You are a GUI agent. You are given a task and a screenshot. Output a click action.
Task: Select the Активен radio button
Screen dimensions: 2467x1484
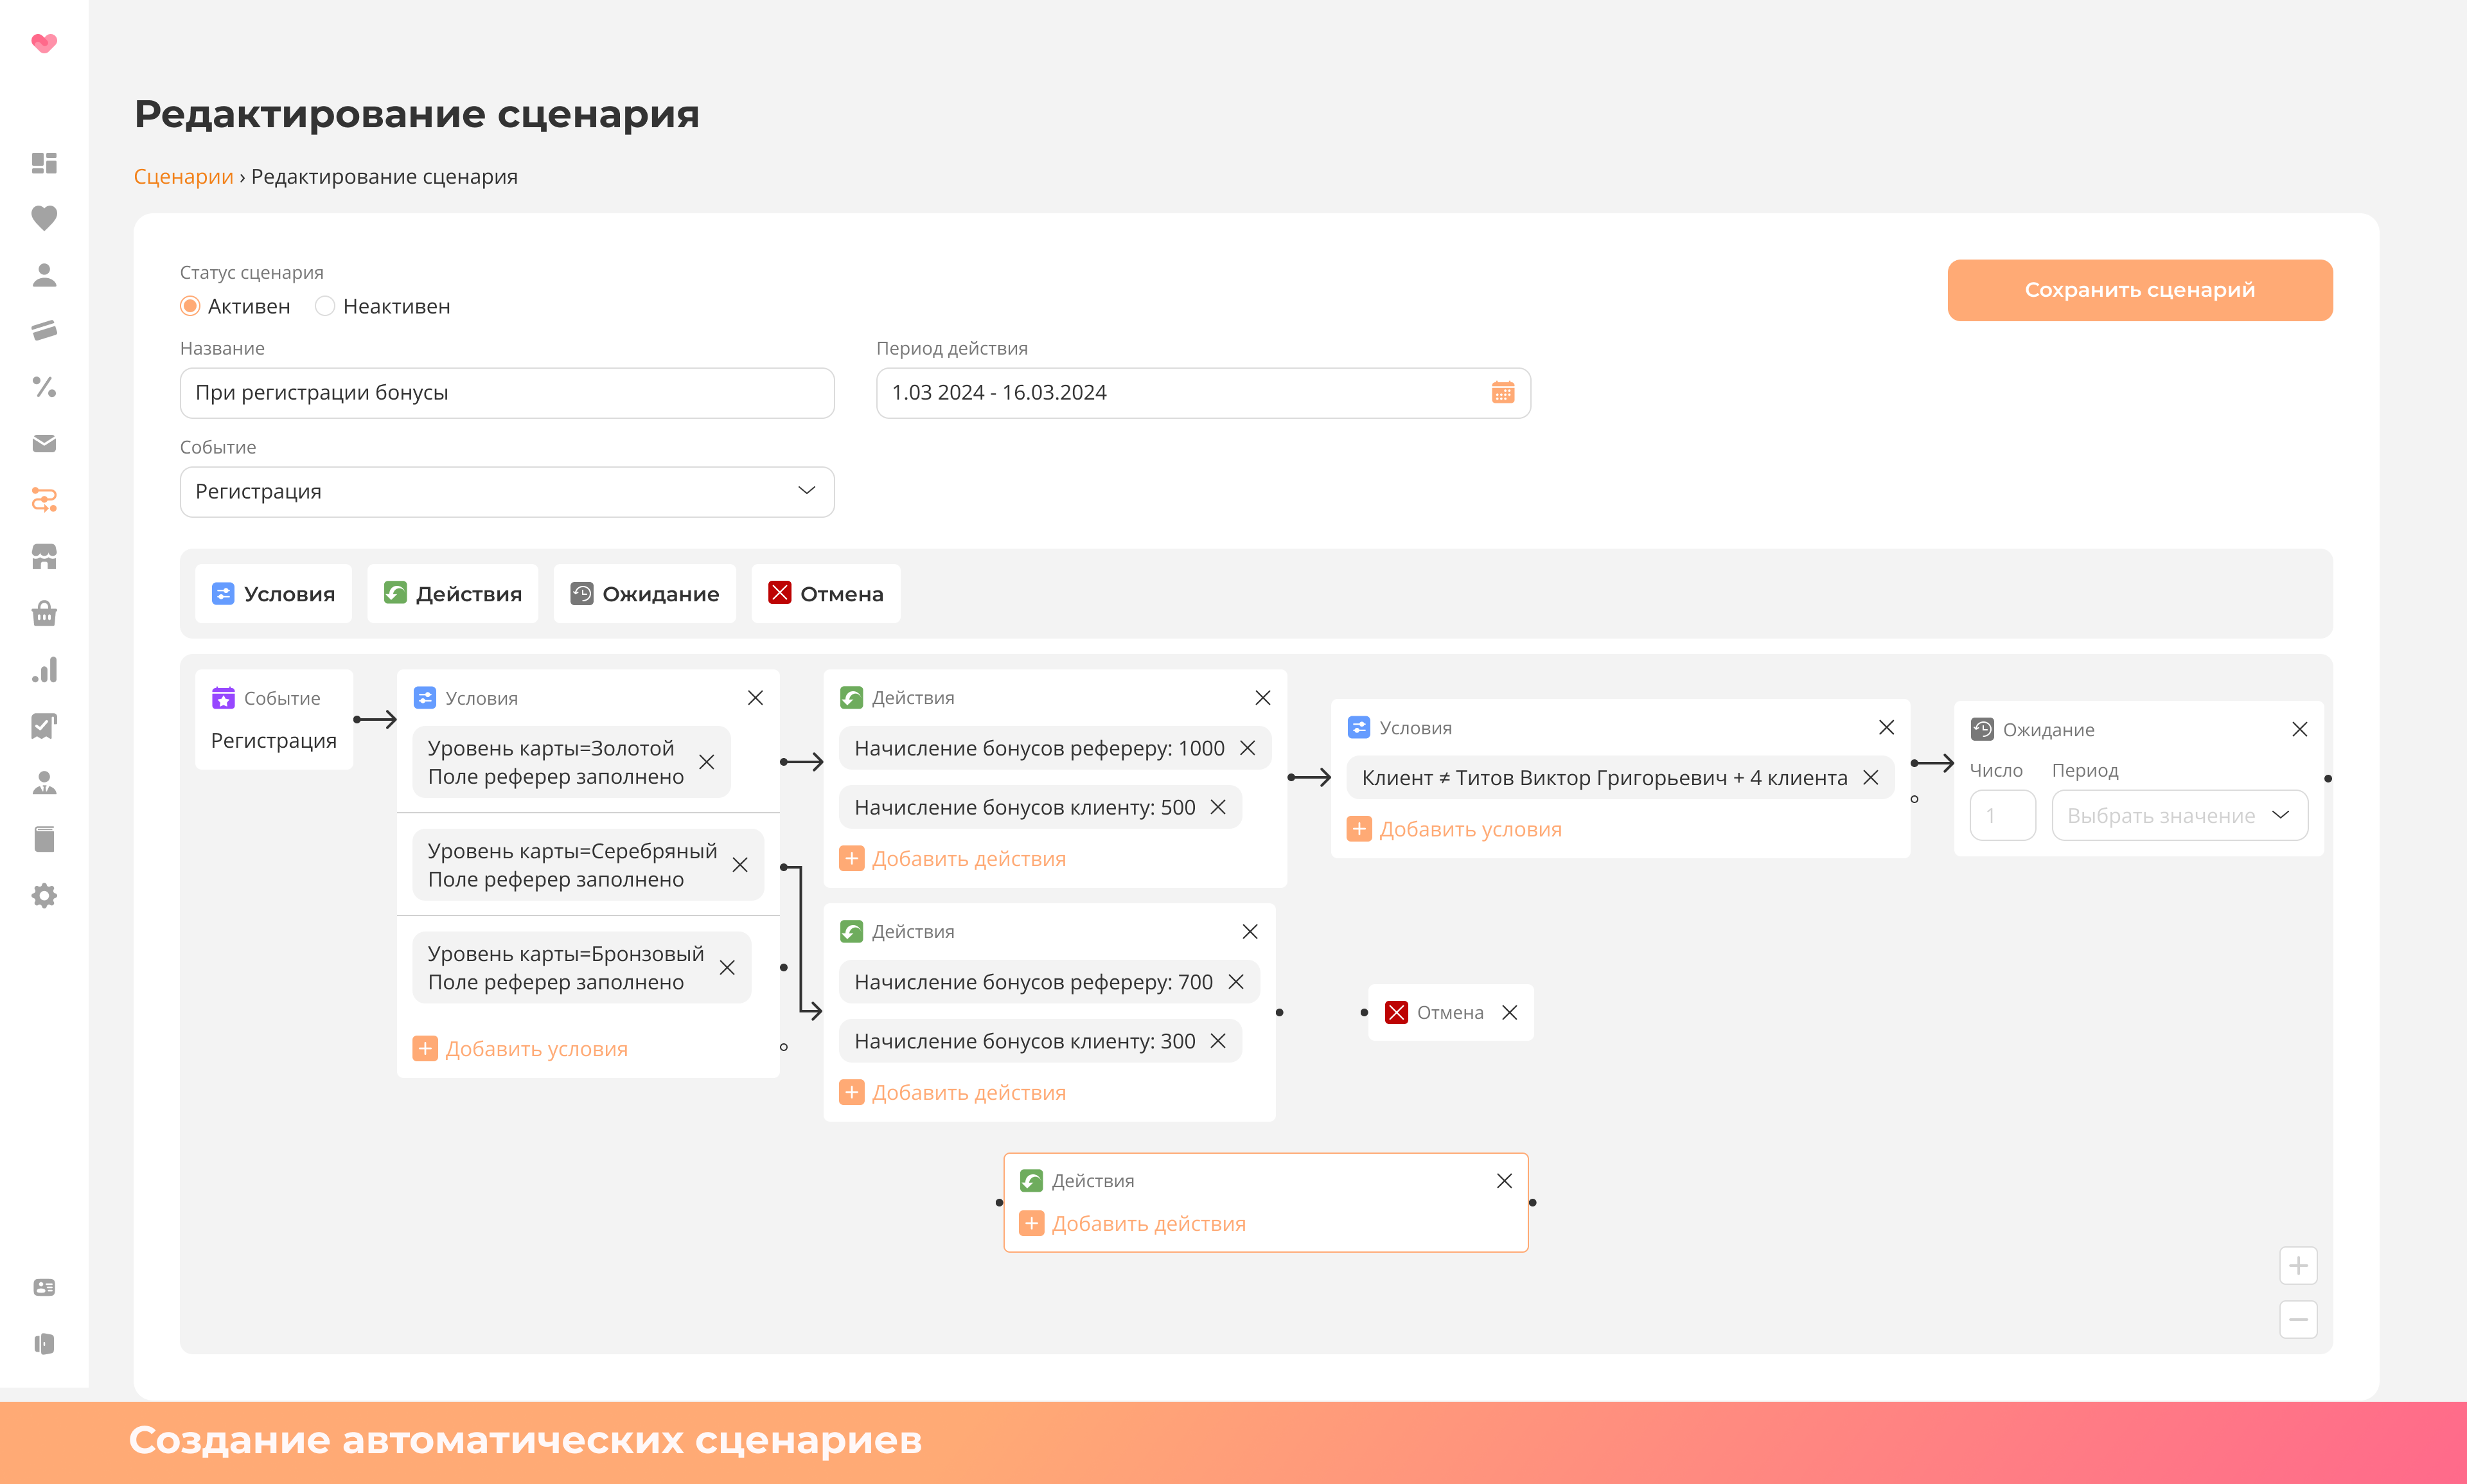(190, 306)
